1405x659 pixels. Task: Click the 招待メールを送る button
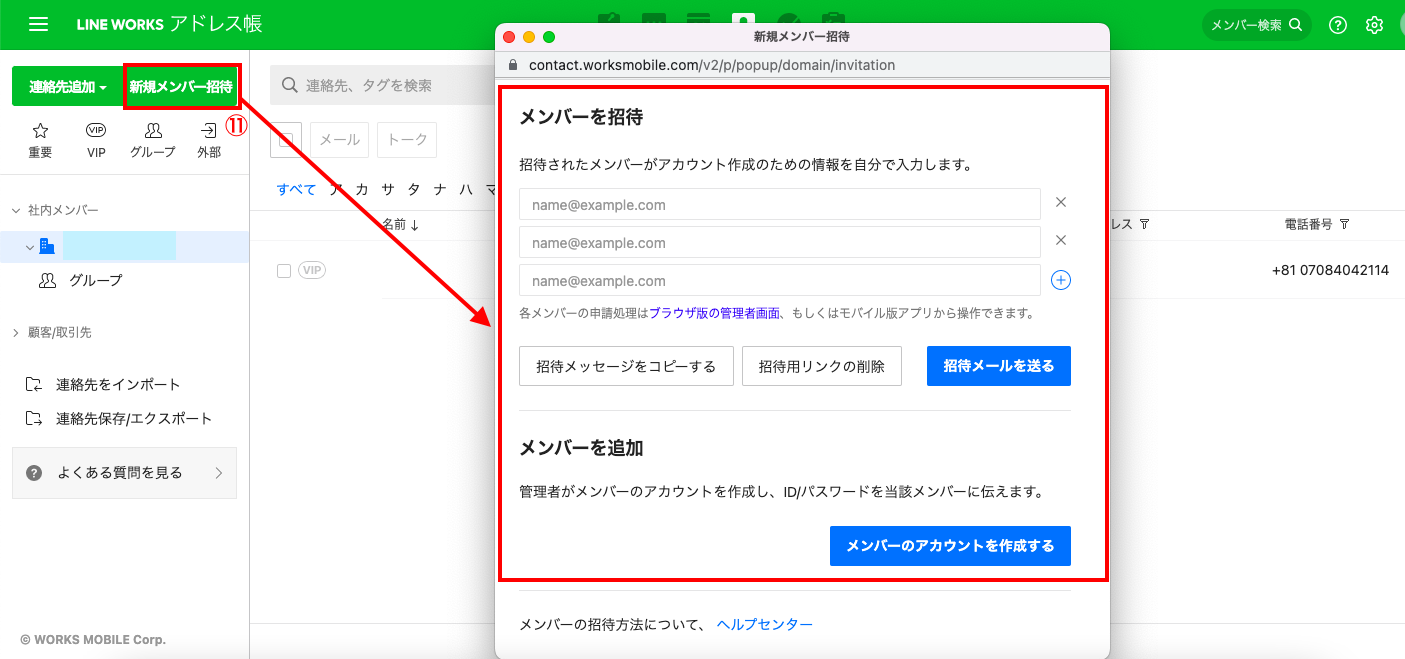pos(998,365)
